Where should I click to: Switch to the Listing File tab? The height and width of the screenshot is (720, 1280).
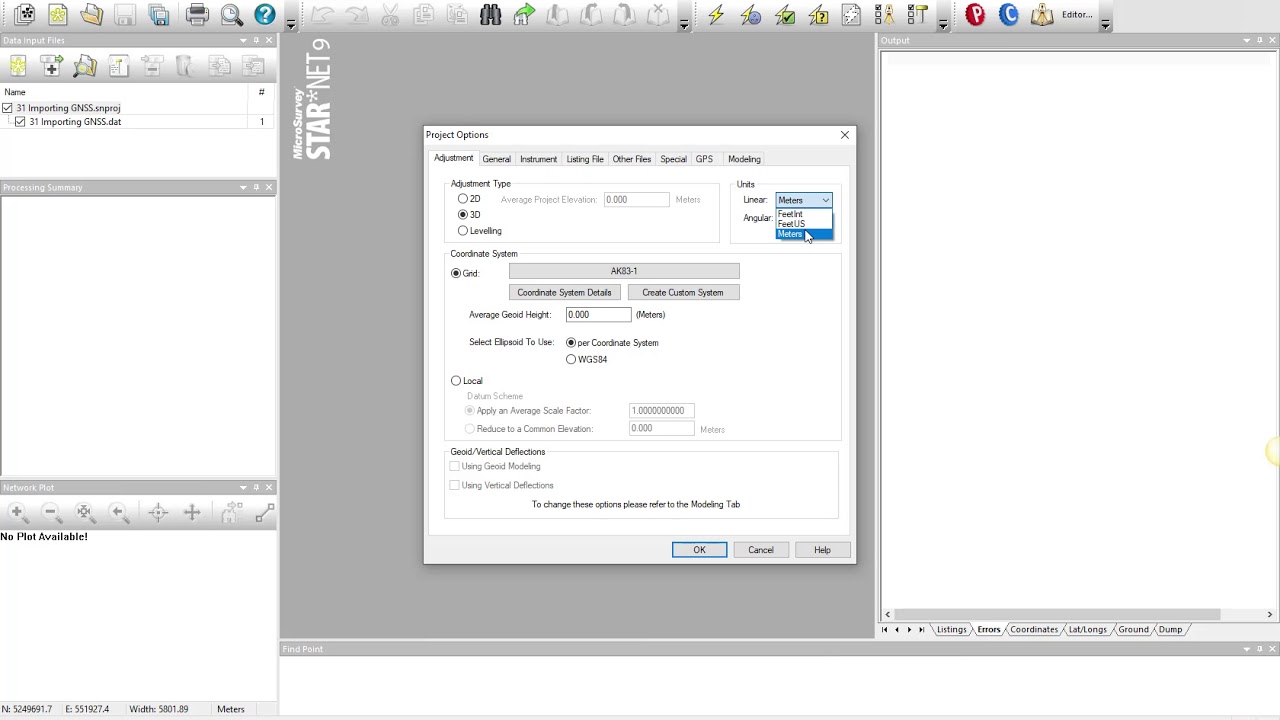[585, 159]
